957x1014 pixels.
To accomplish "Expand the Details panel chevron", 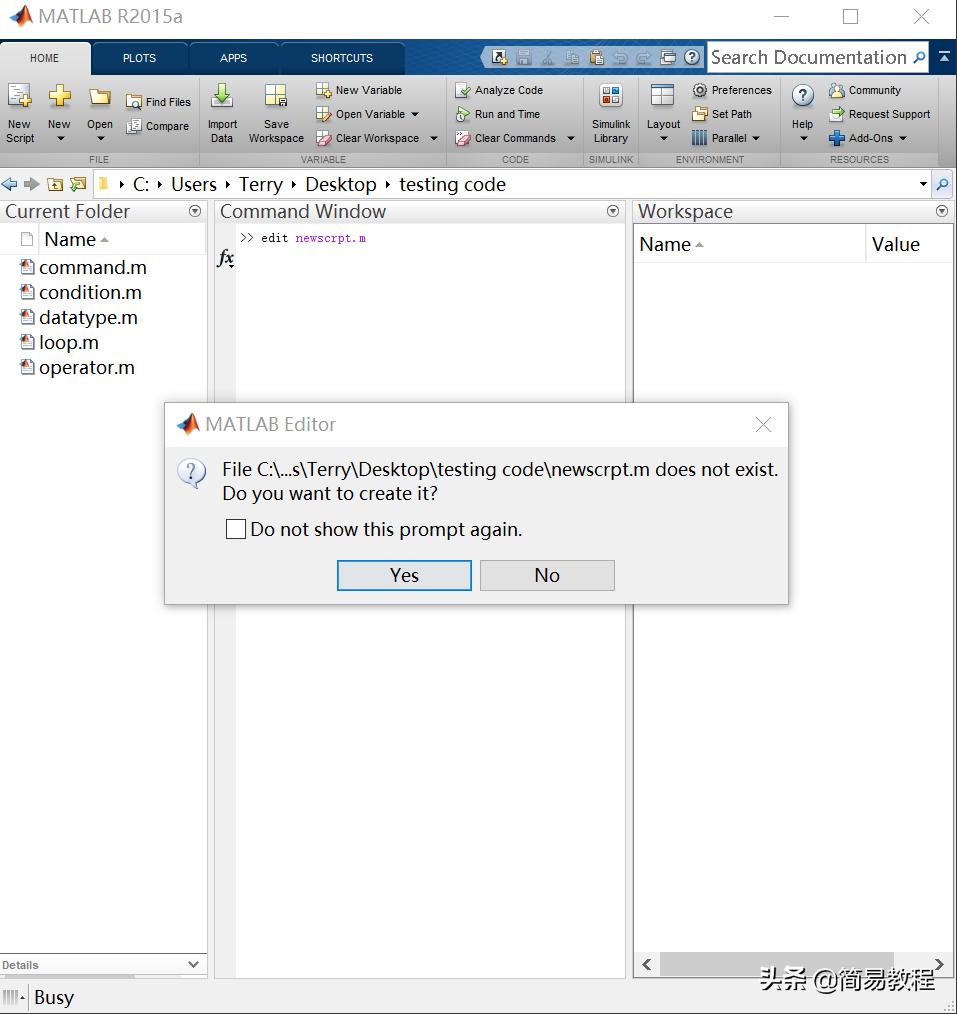I will pos(193,964).
